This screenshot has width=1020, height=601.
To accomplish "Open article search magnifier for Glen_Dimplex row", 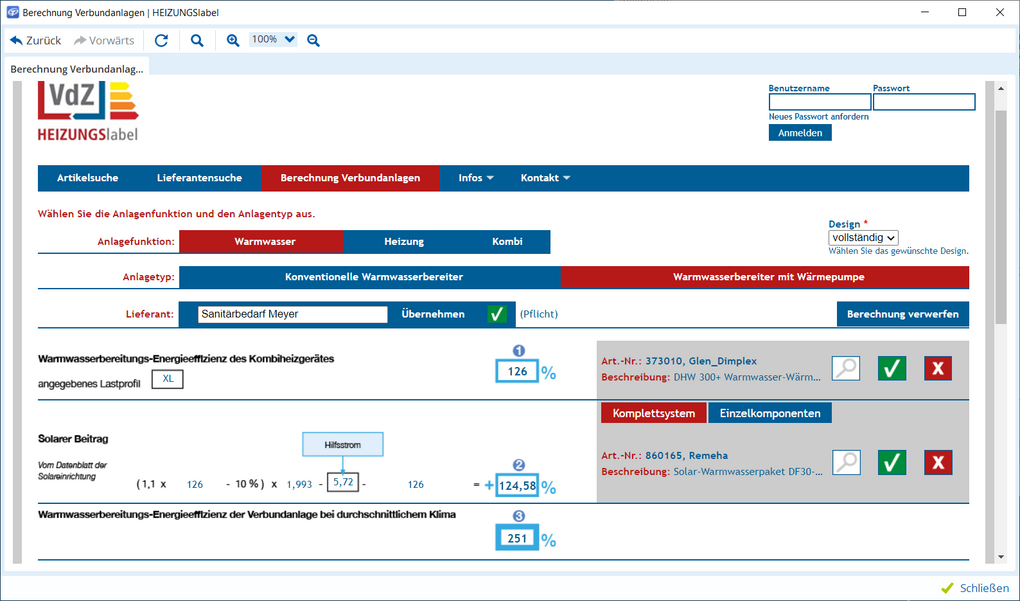I will pyautogui.click(x=846, y=368).
